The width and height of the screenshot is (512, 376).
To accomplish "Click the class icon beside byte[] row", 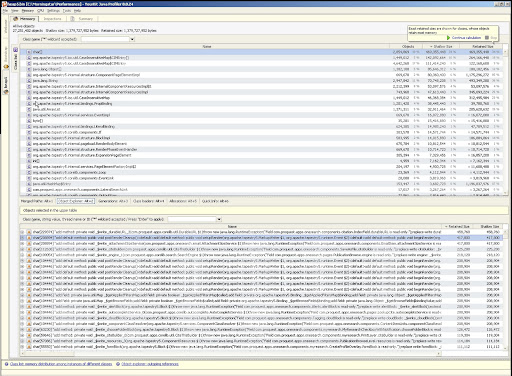I will coord(29,121).
